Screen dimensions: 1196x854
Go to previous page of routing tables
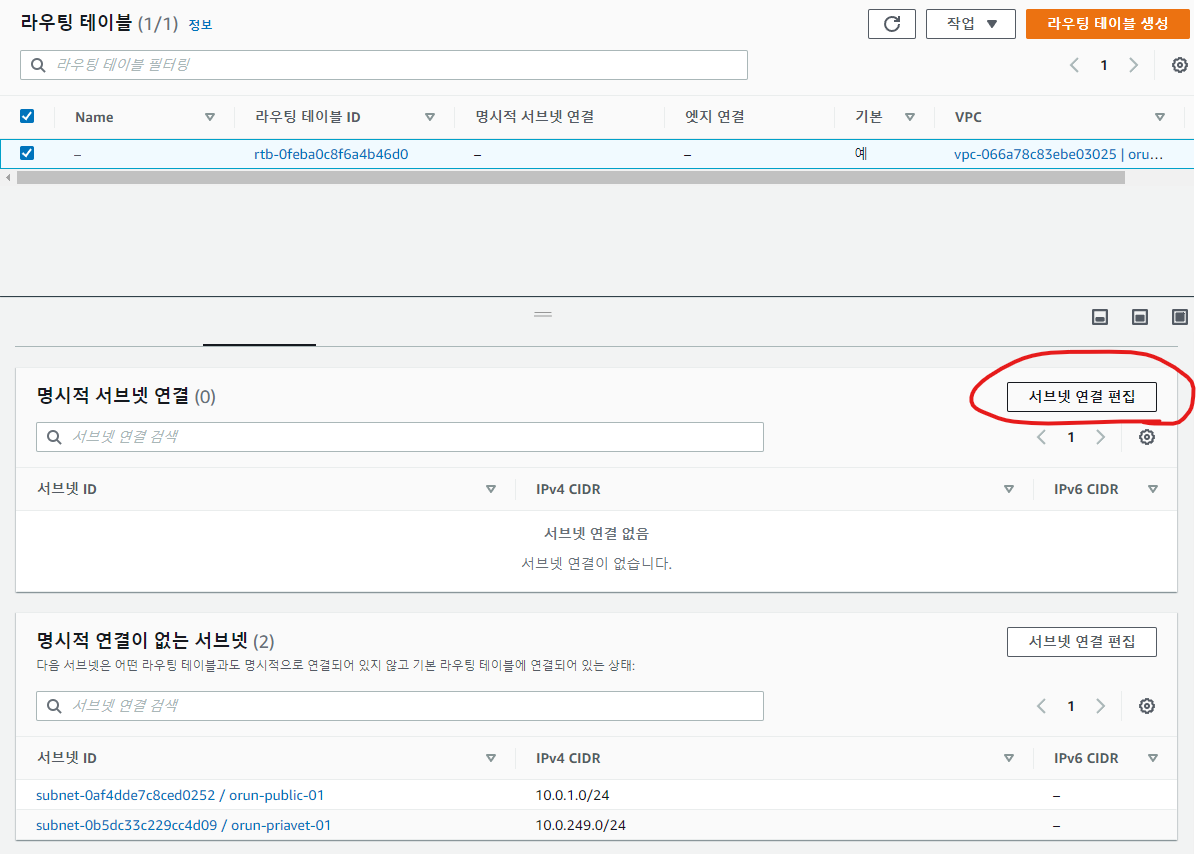[x=1075, y=65]
